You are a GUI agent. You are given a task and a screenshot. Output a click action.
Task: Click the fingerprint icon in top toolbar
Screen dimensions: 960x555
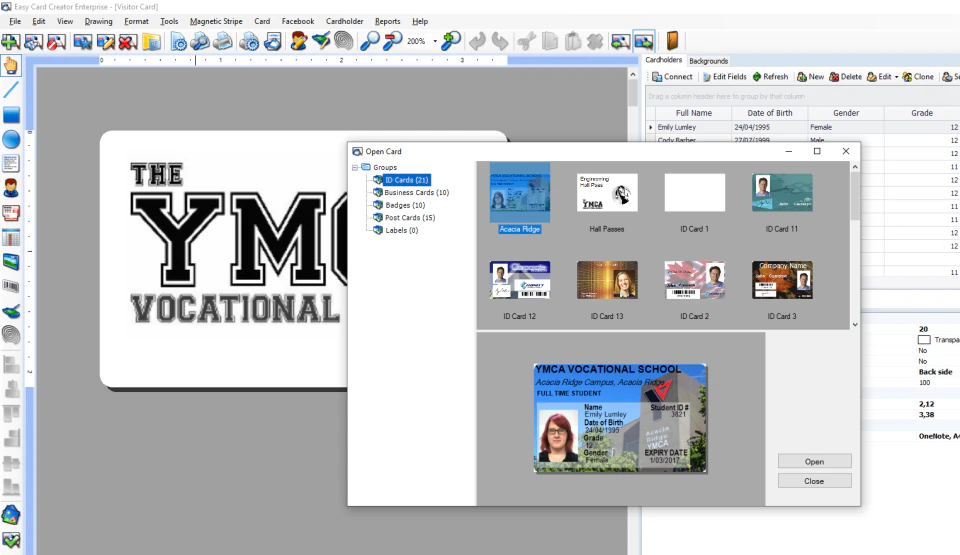[343, 42]
